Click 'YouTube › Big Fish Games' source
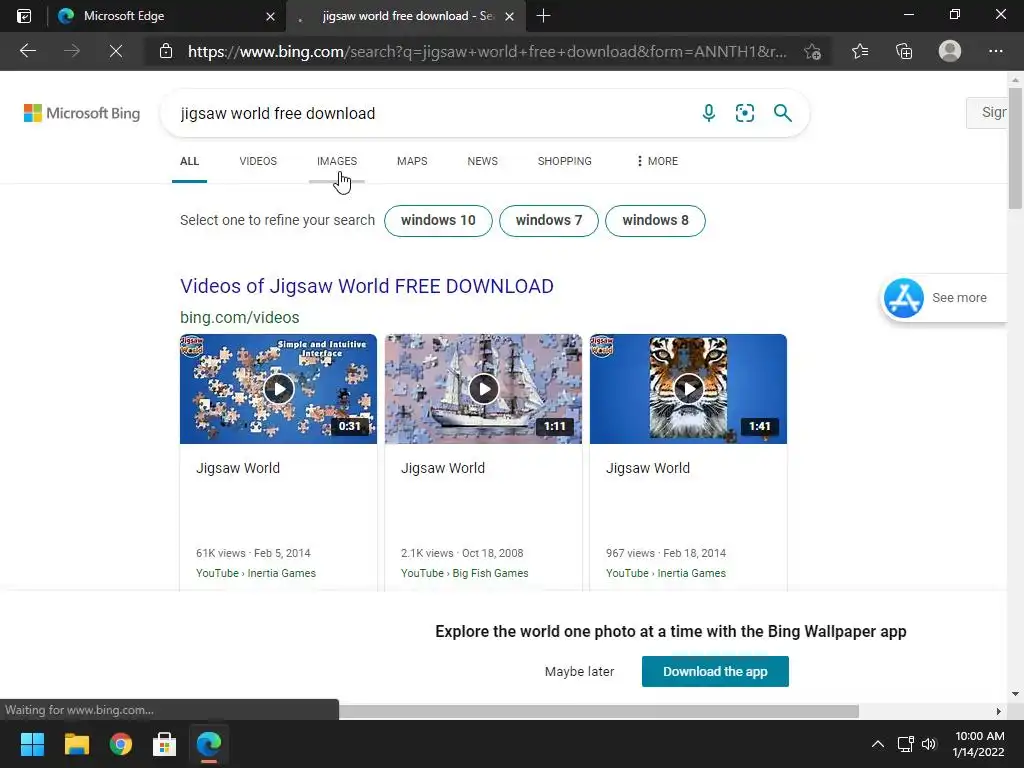 coord(464,573)
